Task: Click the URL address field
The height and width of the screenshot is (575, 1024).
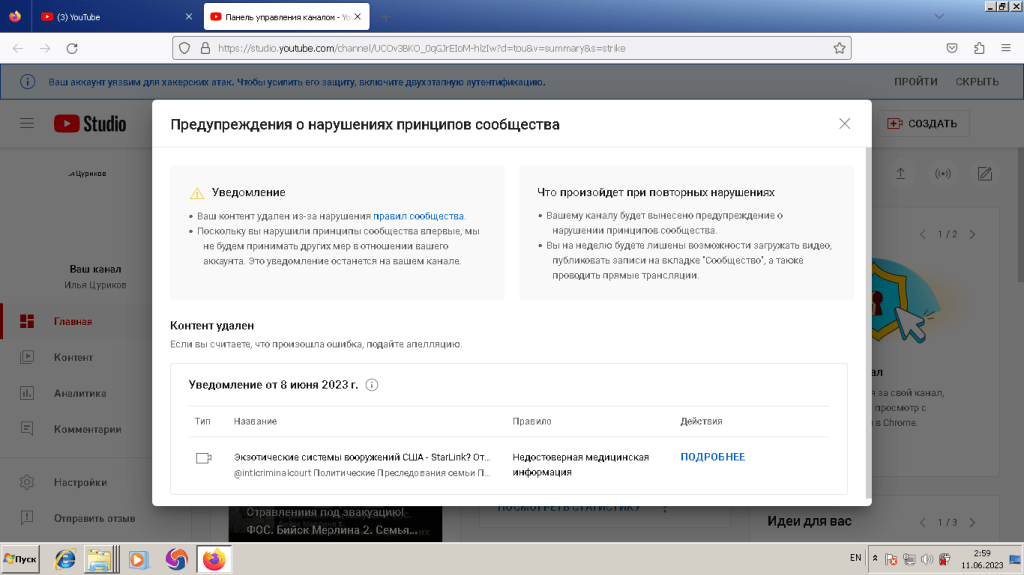Action: click(520, 48)
